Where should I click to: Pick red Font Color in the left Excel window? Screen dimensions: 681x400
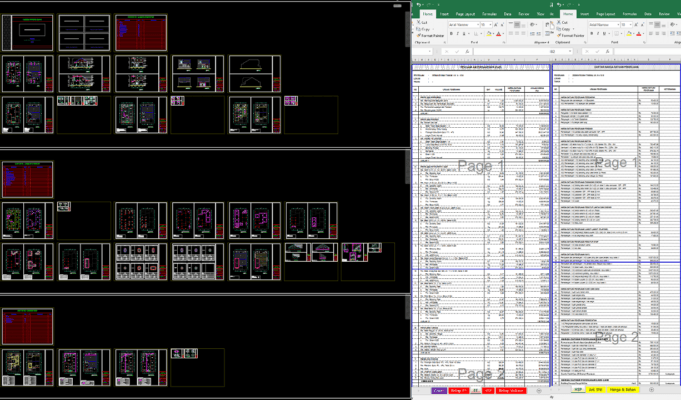(x=499, y=33)
